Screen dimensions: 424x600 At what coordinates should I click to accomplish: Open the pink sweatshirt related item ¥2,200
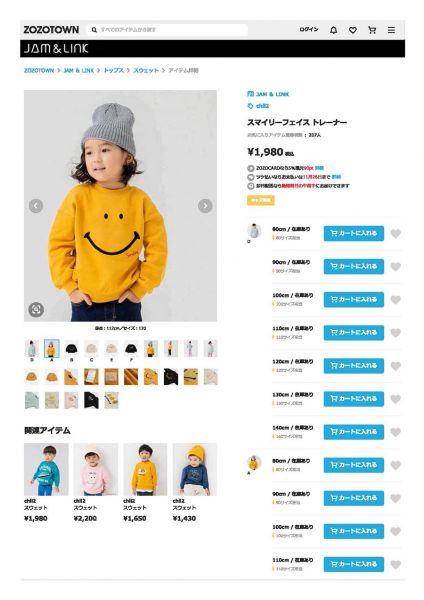pos(95,483)
